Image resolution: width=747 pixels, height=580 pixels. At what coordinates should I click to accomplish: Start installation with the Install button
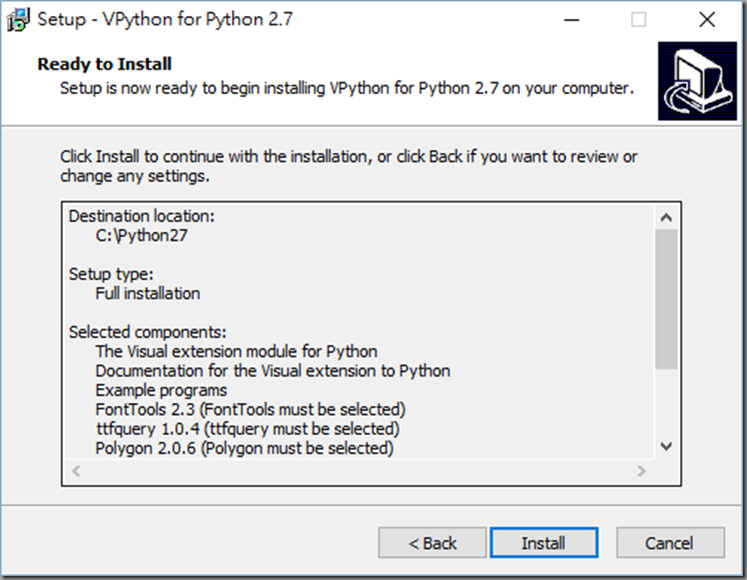[x=544, y=542]
